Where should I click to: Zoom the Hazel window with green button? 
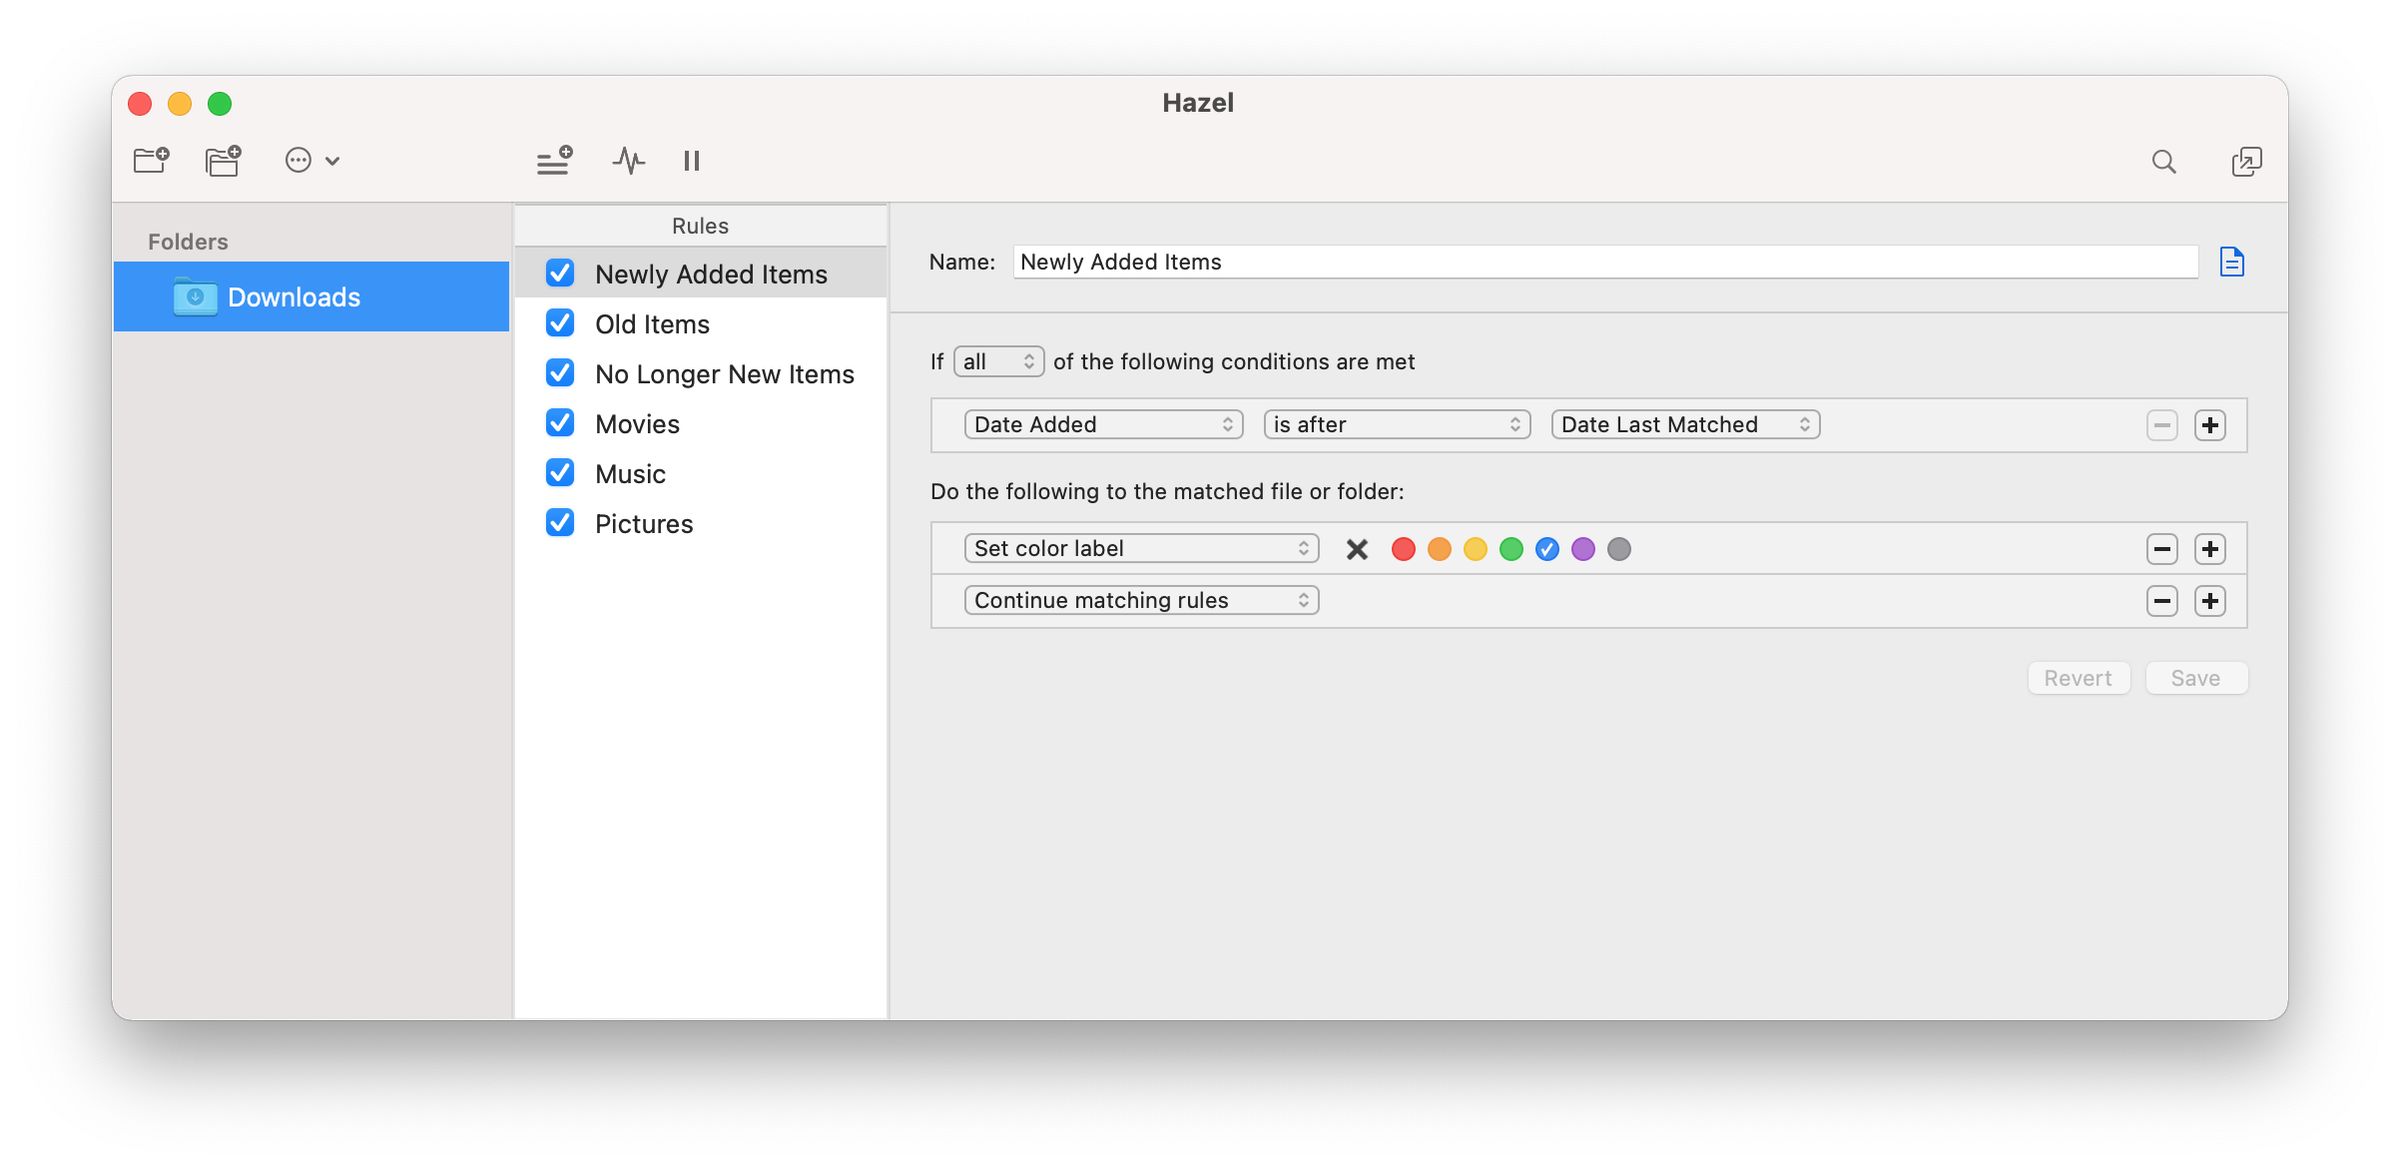tap(220, 103)
